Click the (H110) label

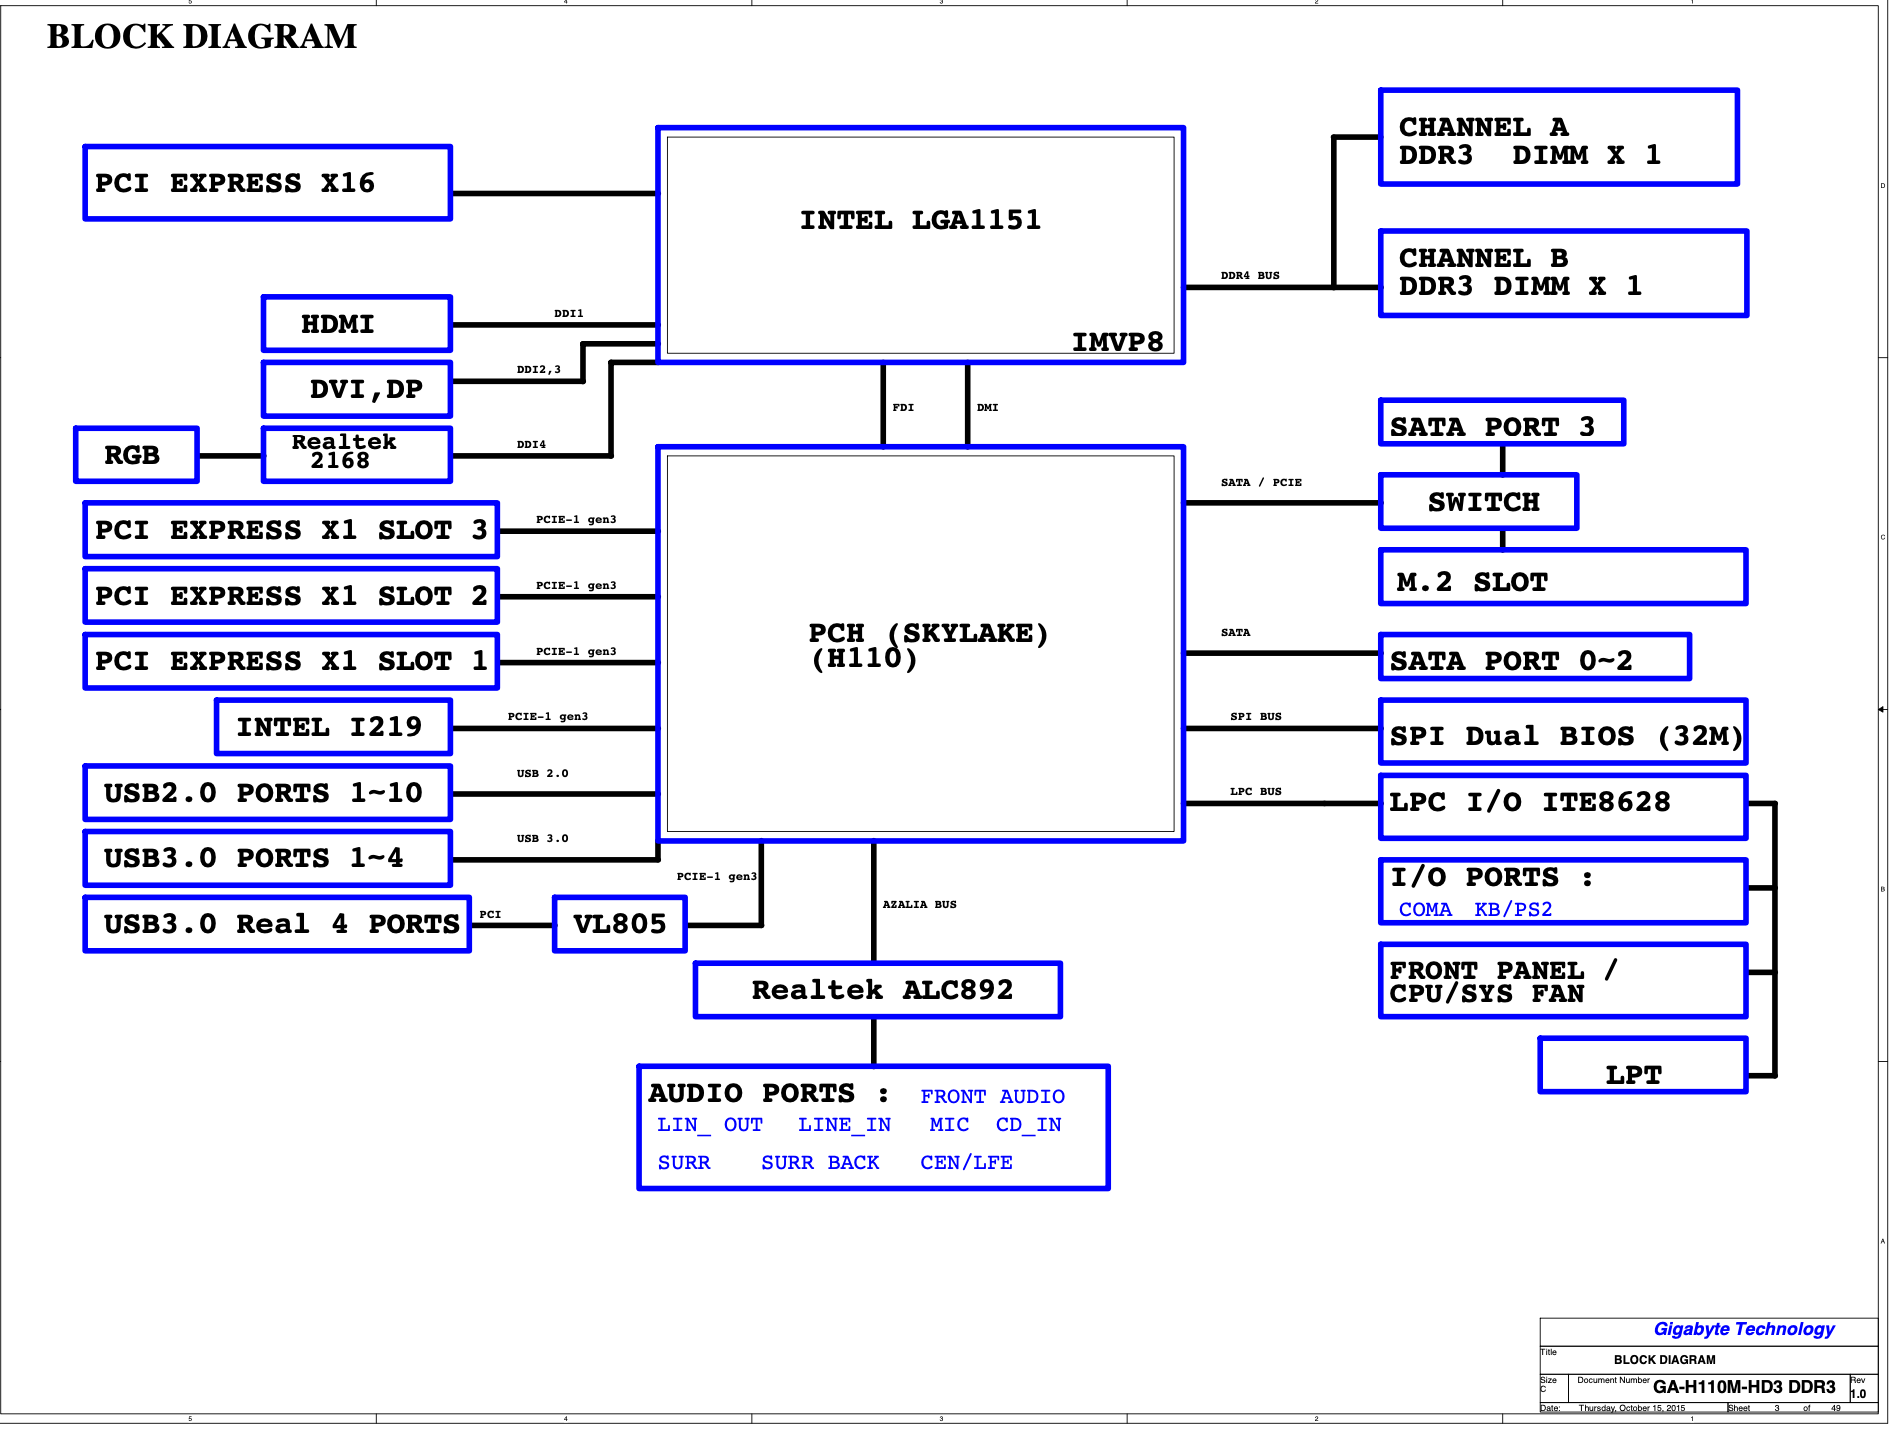tap(864, 659)
